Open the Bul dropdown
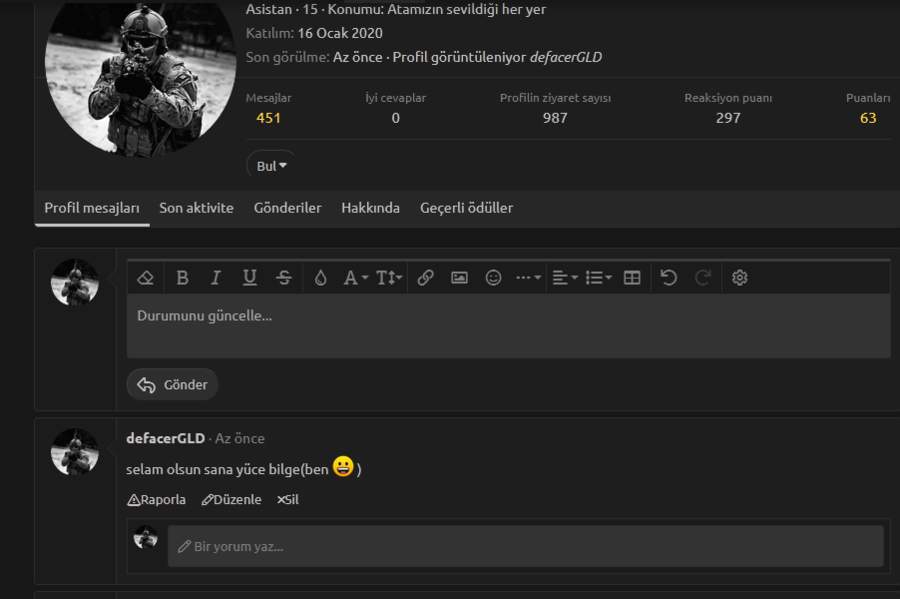 271,166
